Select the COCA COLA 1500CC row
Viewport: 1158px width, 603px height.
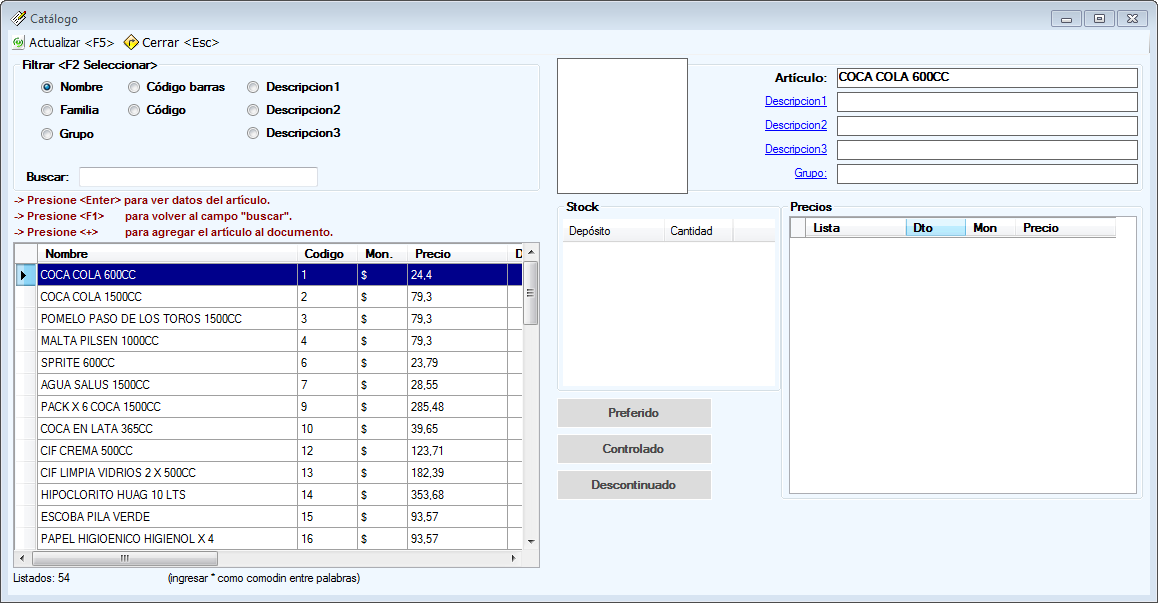pyautogui.click(x=269, y=297)
